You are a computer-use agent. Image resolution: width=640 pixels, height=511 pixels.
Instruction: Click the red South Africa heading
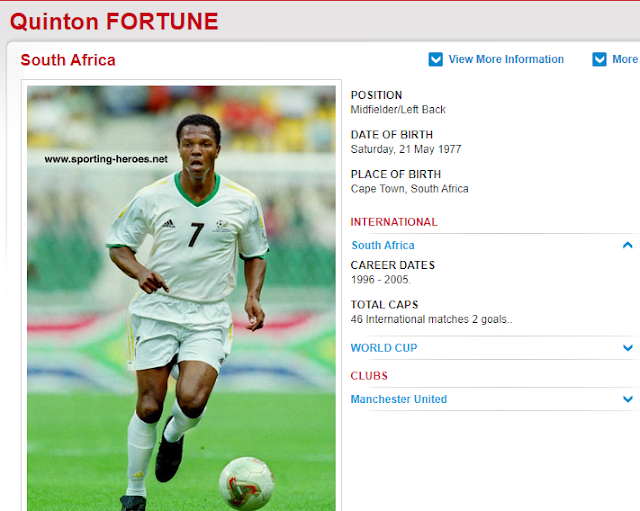click(x=68, y=60)
